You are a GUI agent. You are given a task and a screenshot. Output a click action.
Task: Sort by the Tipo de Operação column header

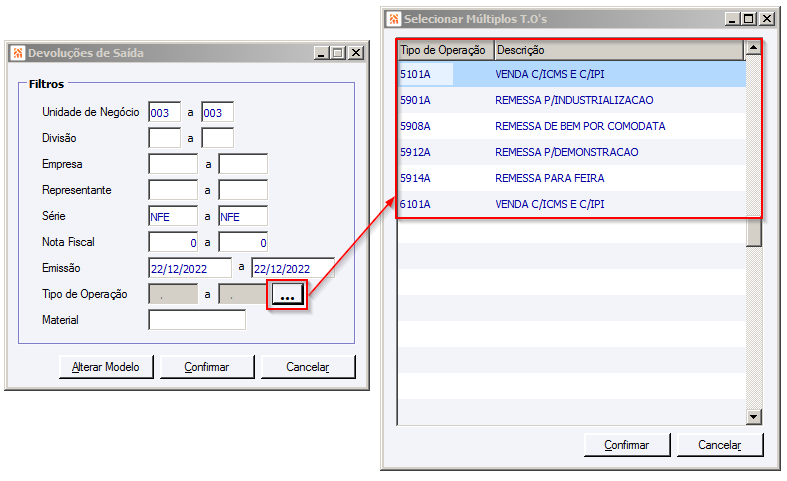pyautogui.click(x=446, y=50)
